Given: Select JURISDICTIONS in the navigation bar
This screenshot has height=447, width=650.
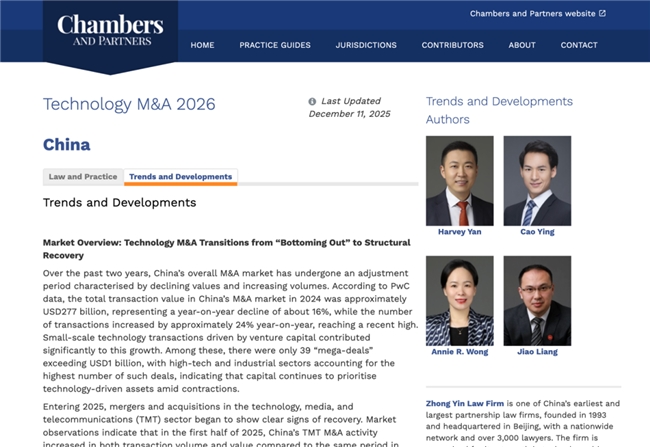Looking at the screenshot, I should [x=366, y=45].
